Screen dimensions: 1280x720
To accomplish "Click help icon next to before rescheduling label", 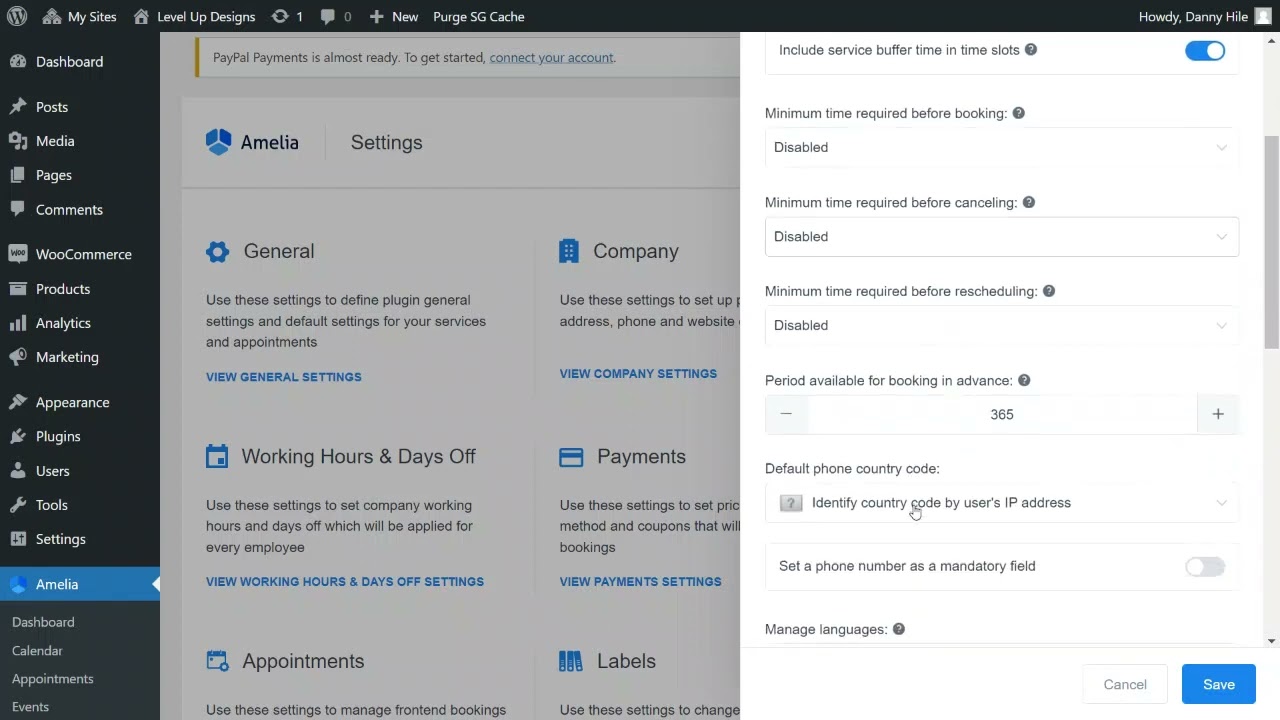I will pyautogui.click(x=1049, y=291).
